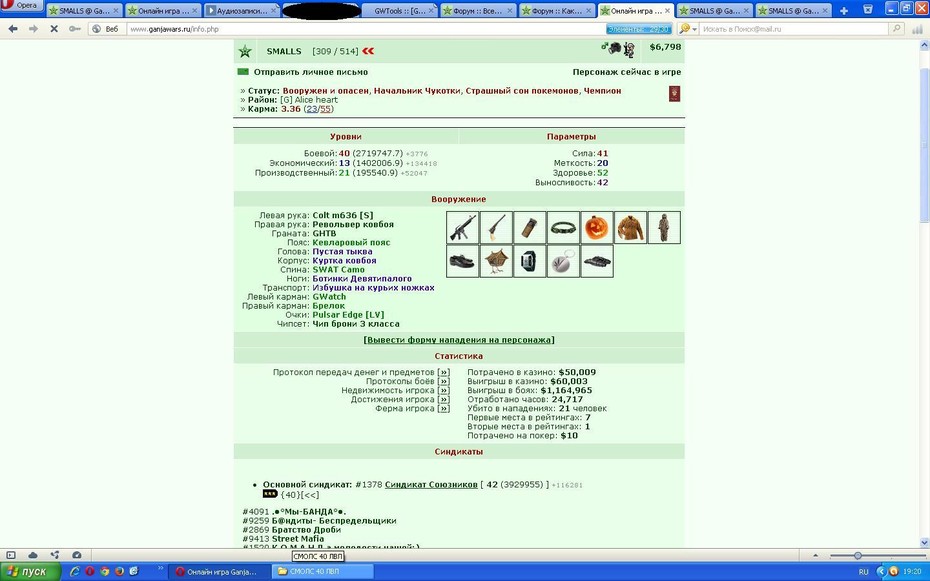This screenshot has width=930, height=581.
Task: Click the scrollbar down arrow
Action: coord(924,542)
